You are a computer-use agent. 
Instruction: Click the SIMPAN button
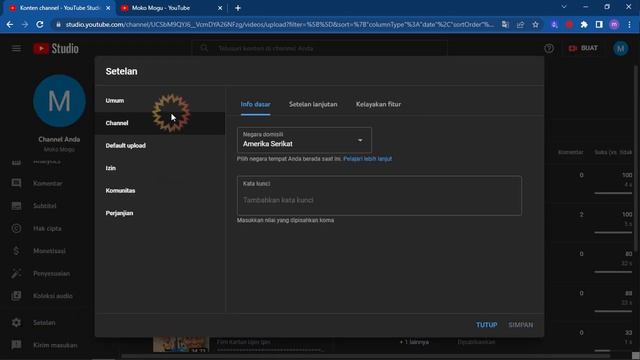520,325
